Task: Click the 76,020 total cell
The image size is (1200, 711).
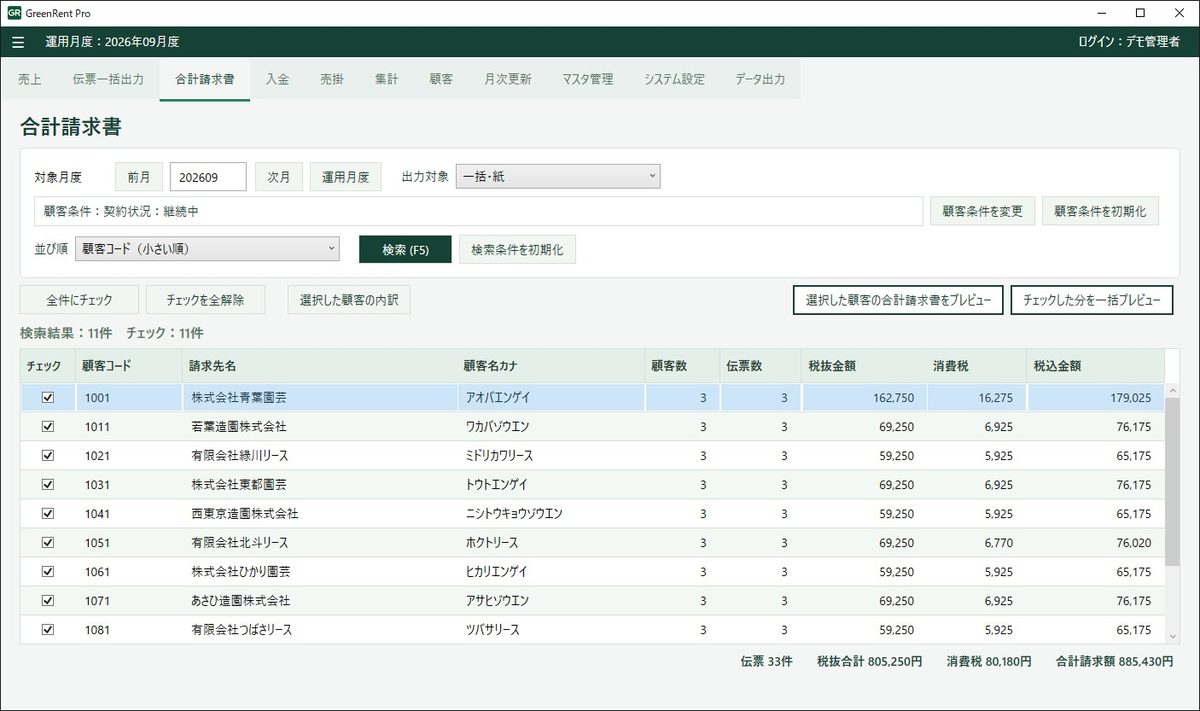Action: click(x=1096, y=543)
